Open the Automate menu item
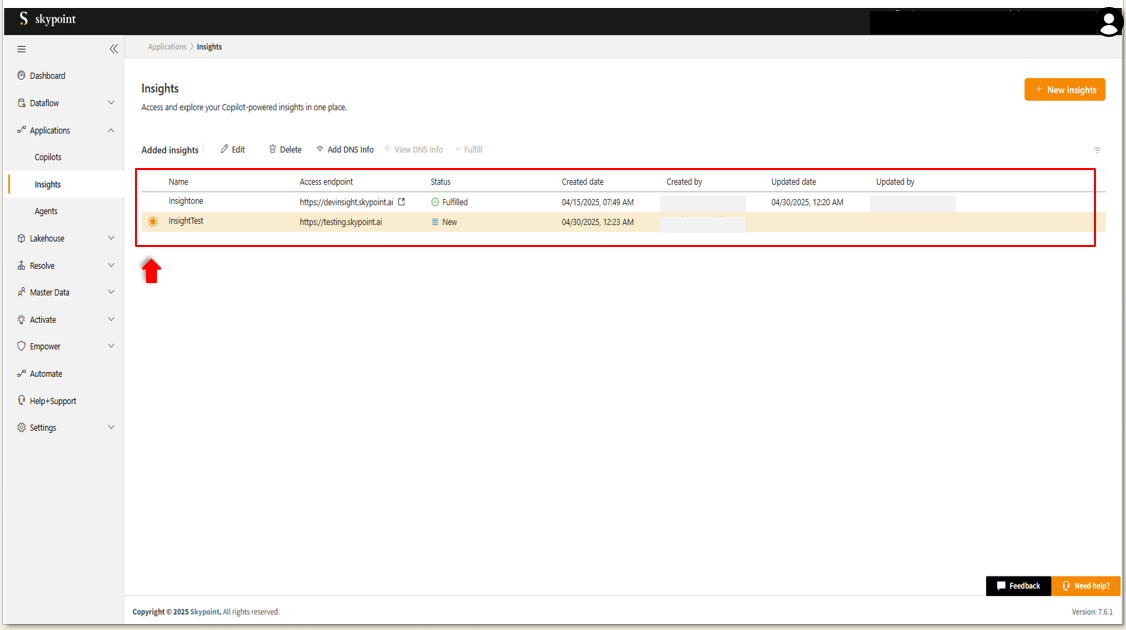 (46, 374)
